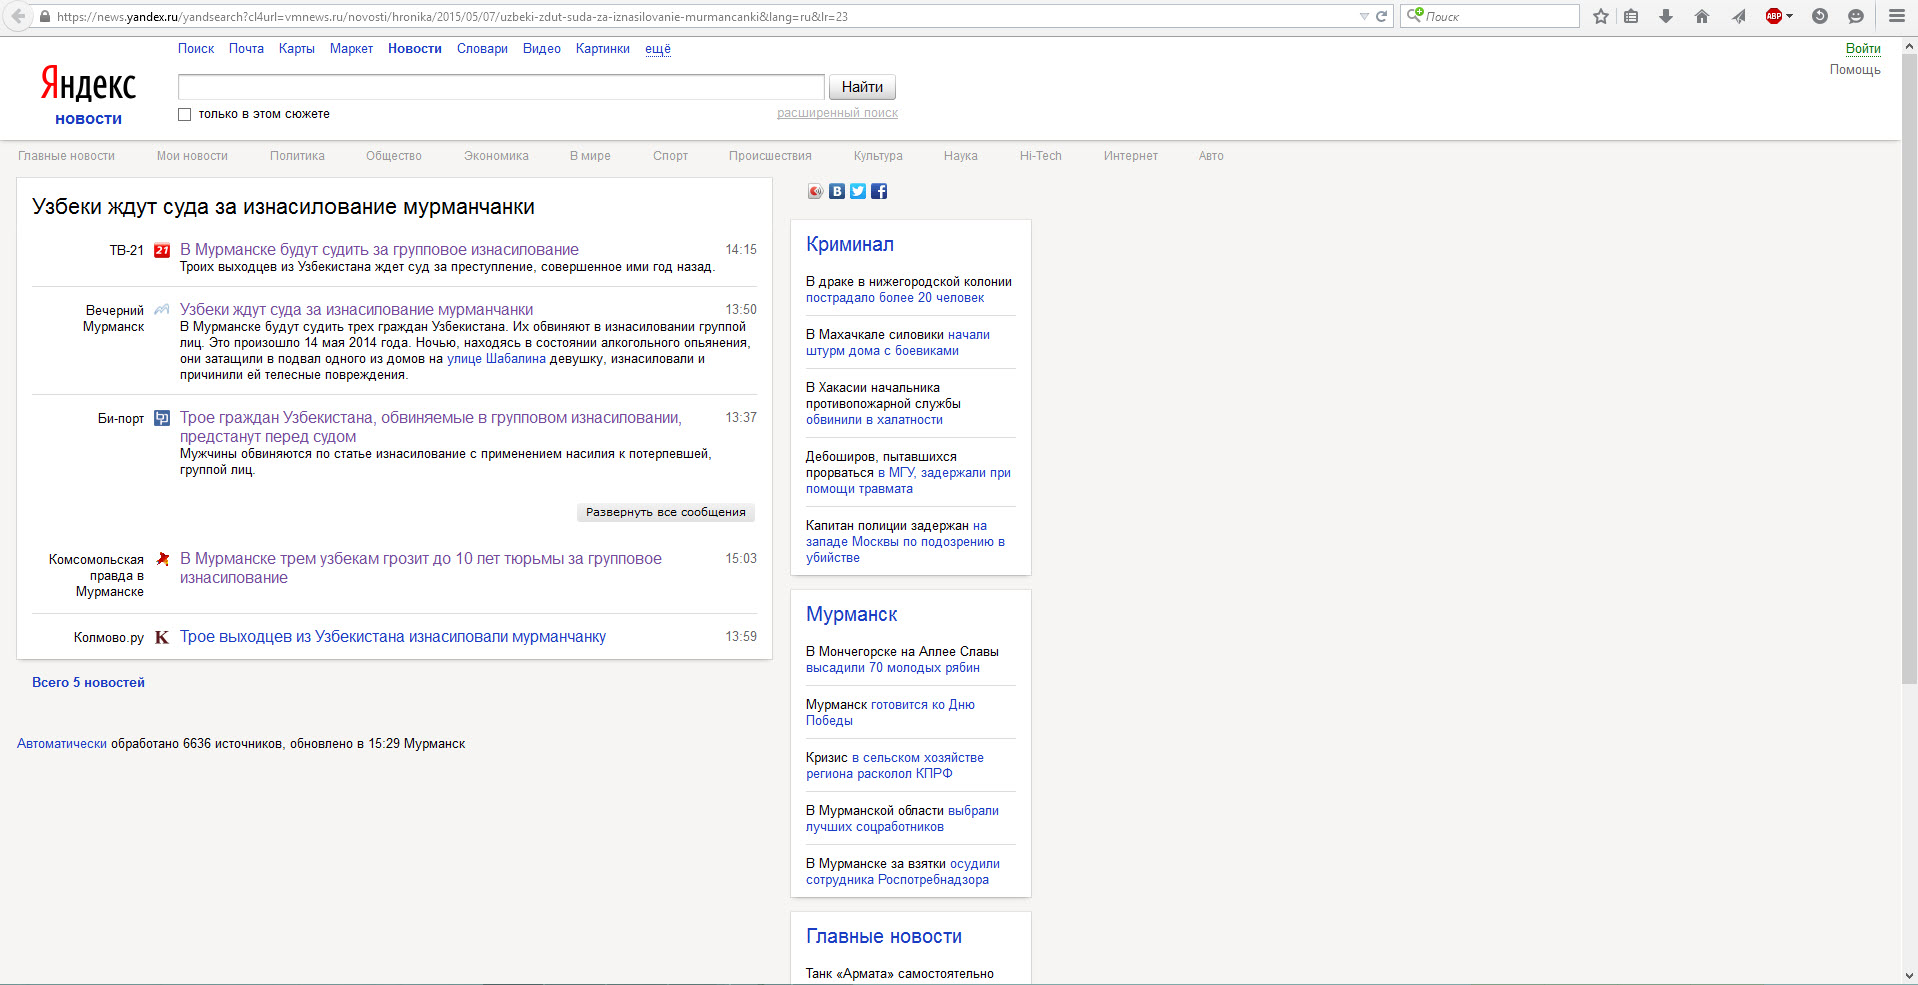
Task: Reload the page with the refresh icon
Action: click(x=1381, y=16)
